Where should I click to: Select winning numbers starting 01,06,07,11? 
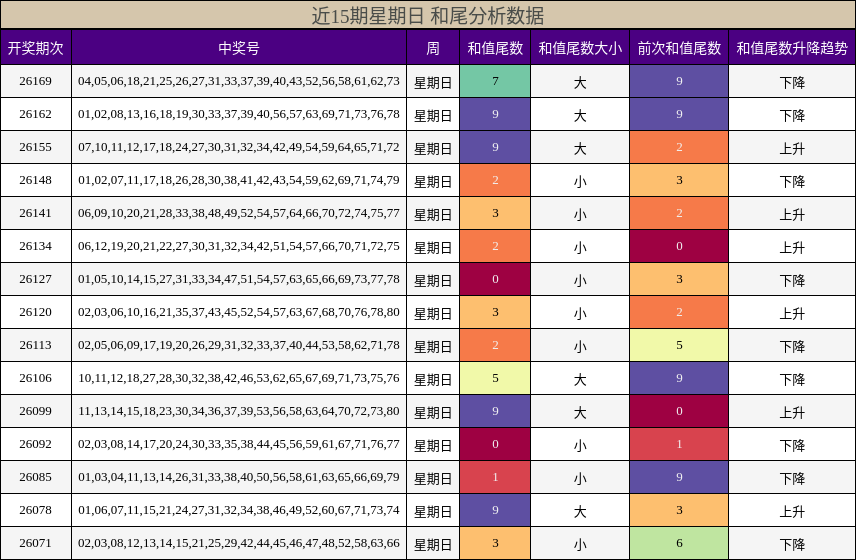click(239, 510)
